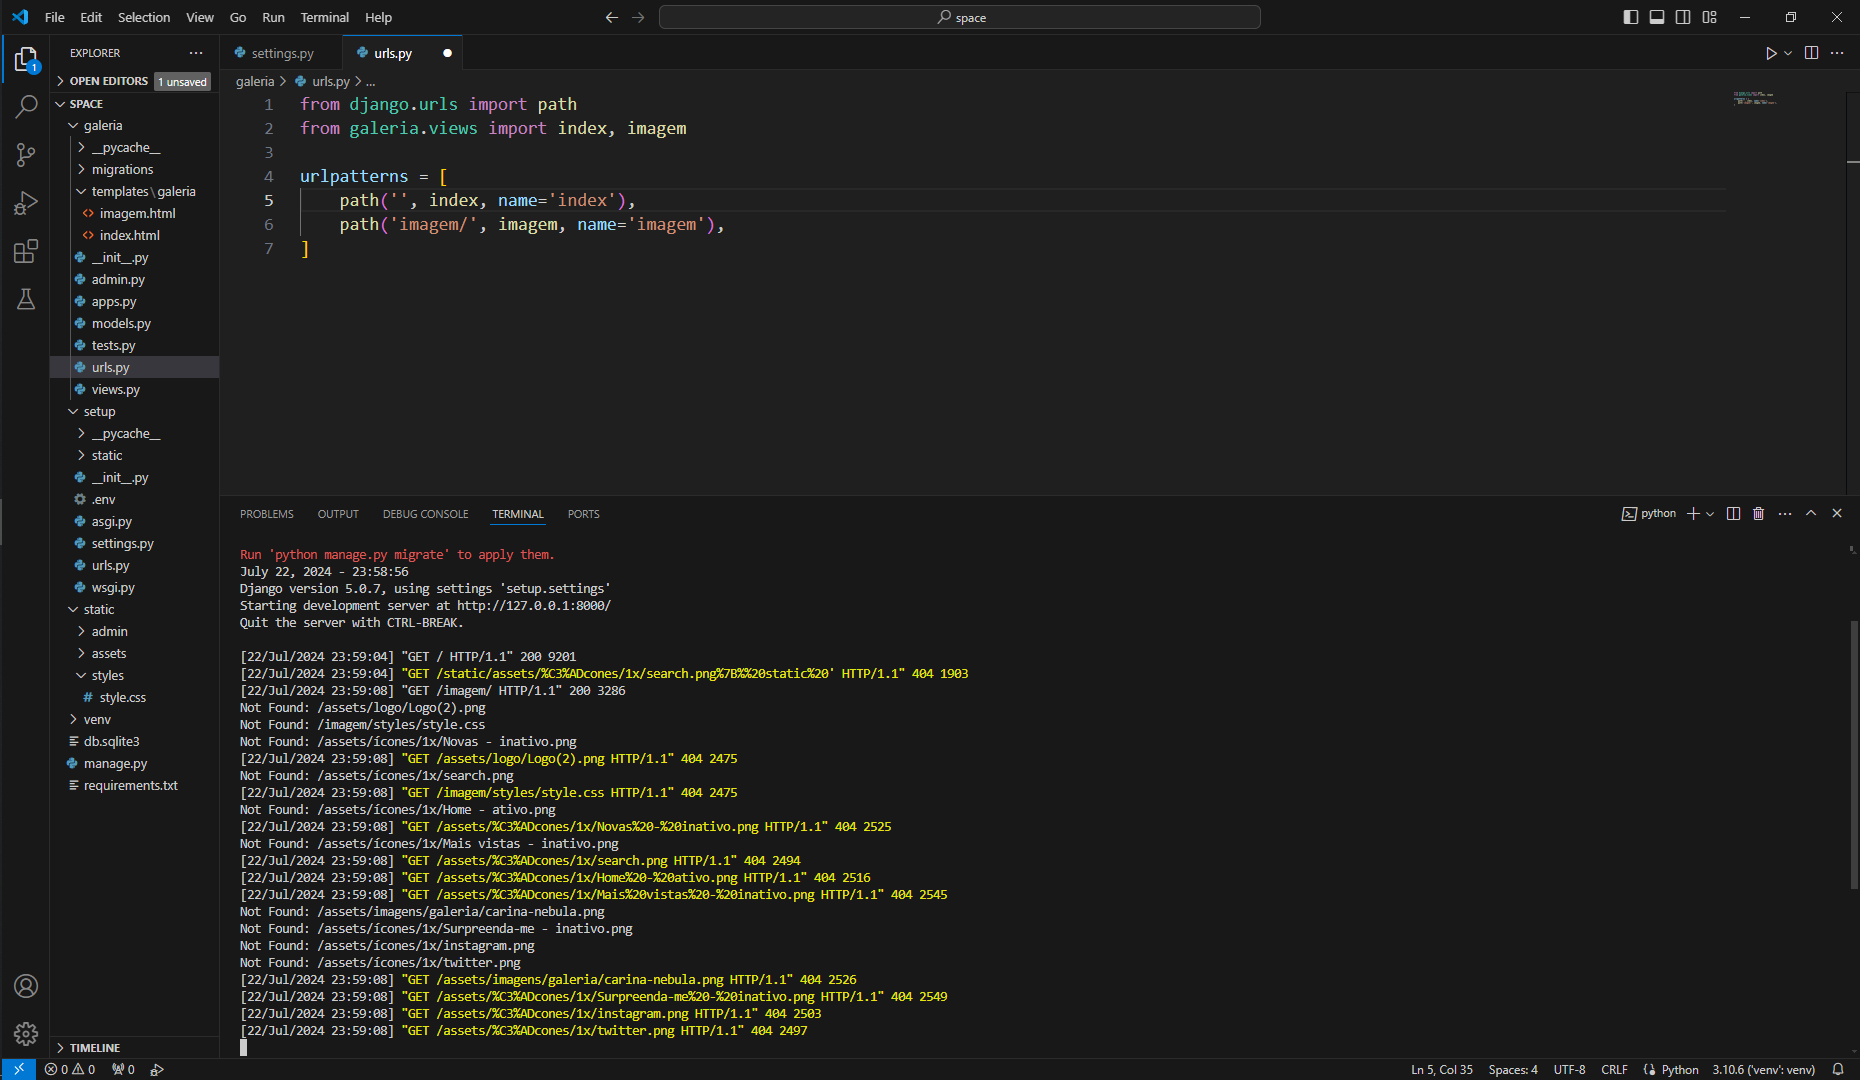Click UTF-8 encoding status item

coord(1570,1069)
